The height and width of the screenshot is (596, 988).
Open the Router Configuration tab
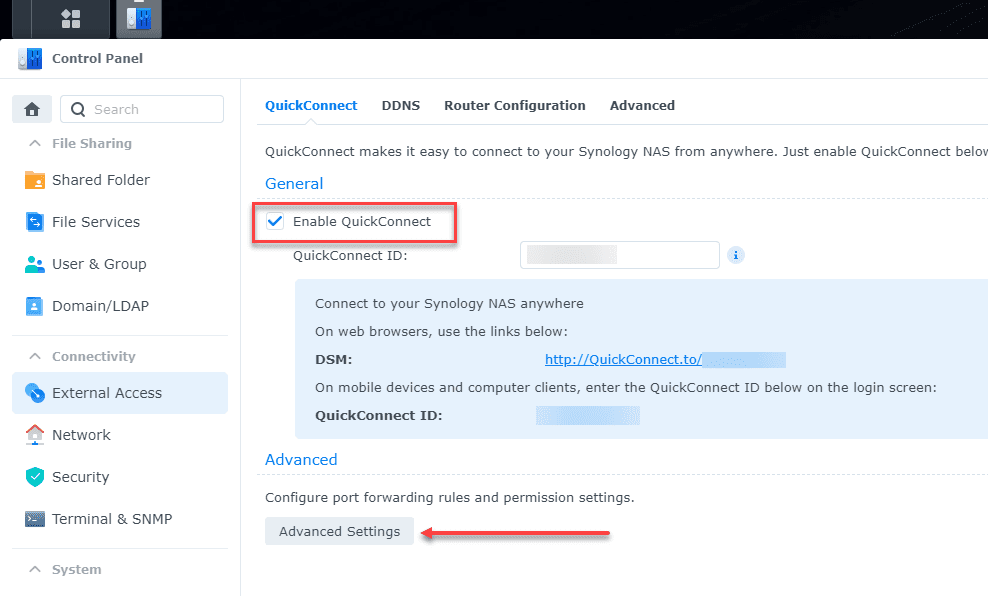[514, 105]
